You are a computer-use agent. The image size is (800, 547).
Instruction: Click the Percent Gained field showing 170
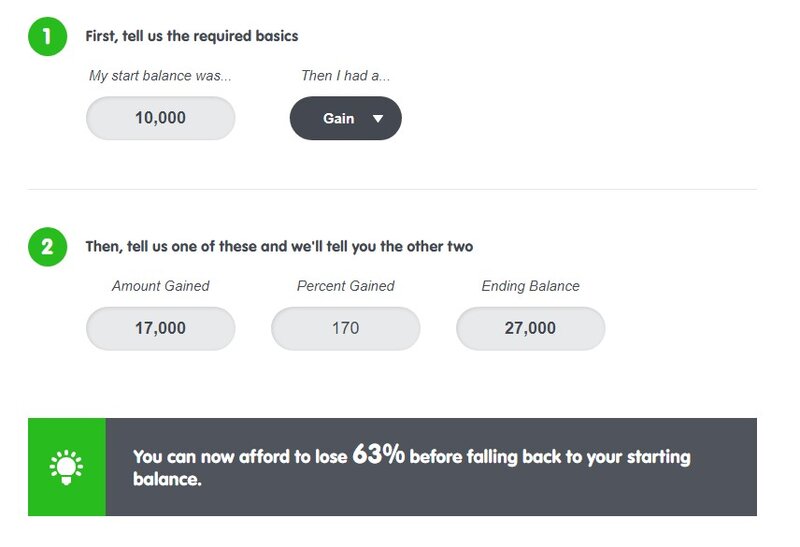pos(345,328)
